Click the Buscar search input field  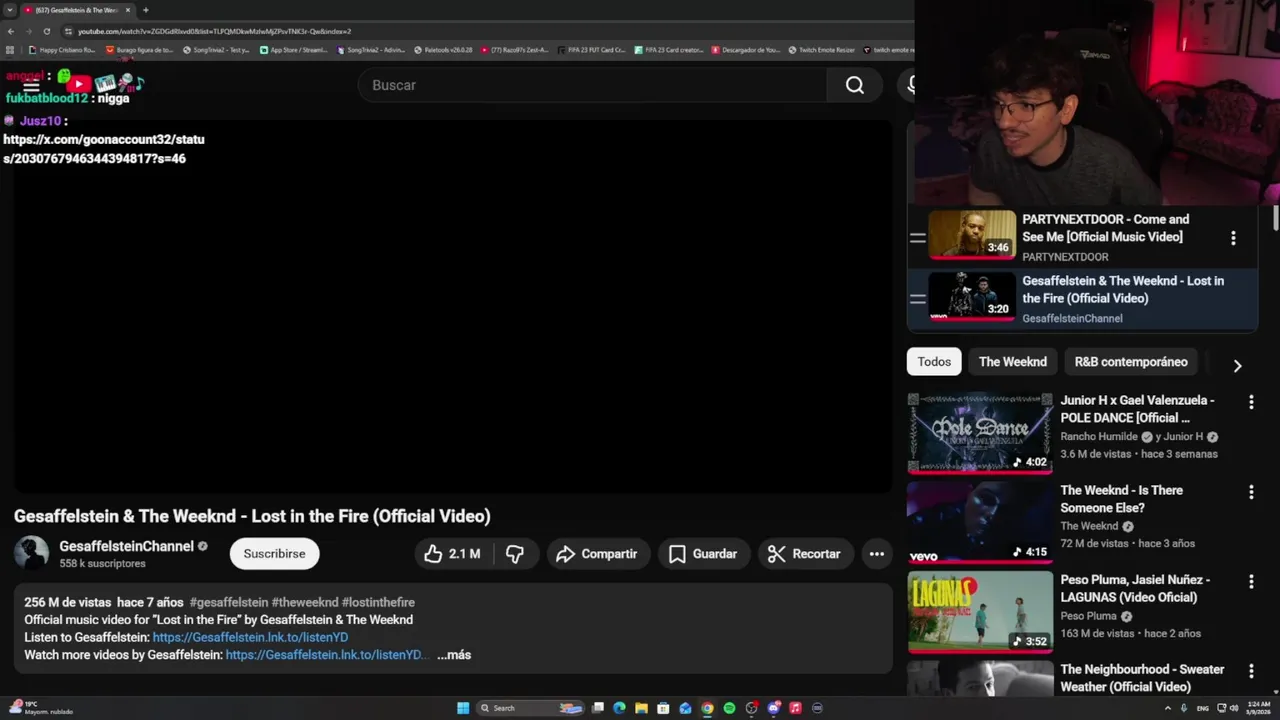pos(592,85)
